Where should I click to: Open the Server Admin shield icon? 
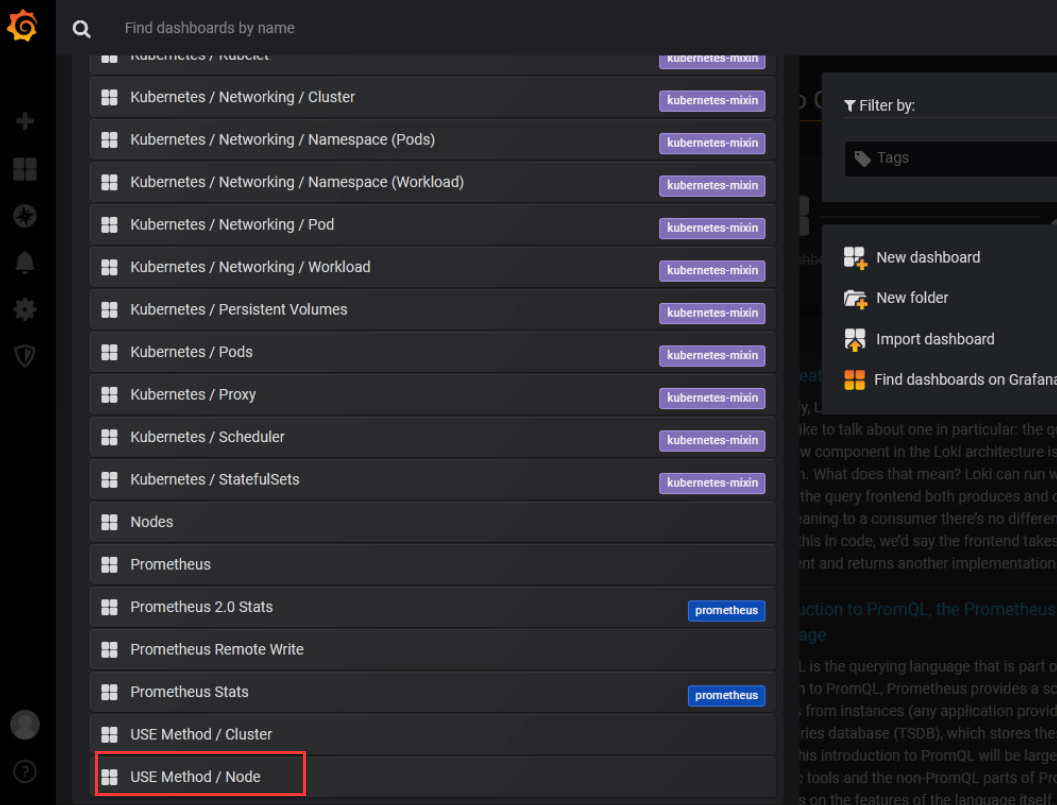coord(25,356)
